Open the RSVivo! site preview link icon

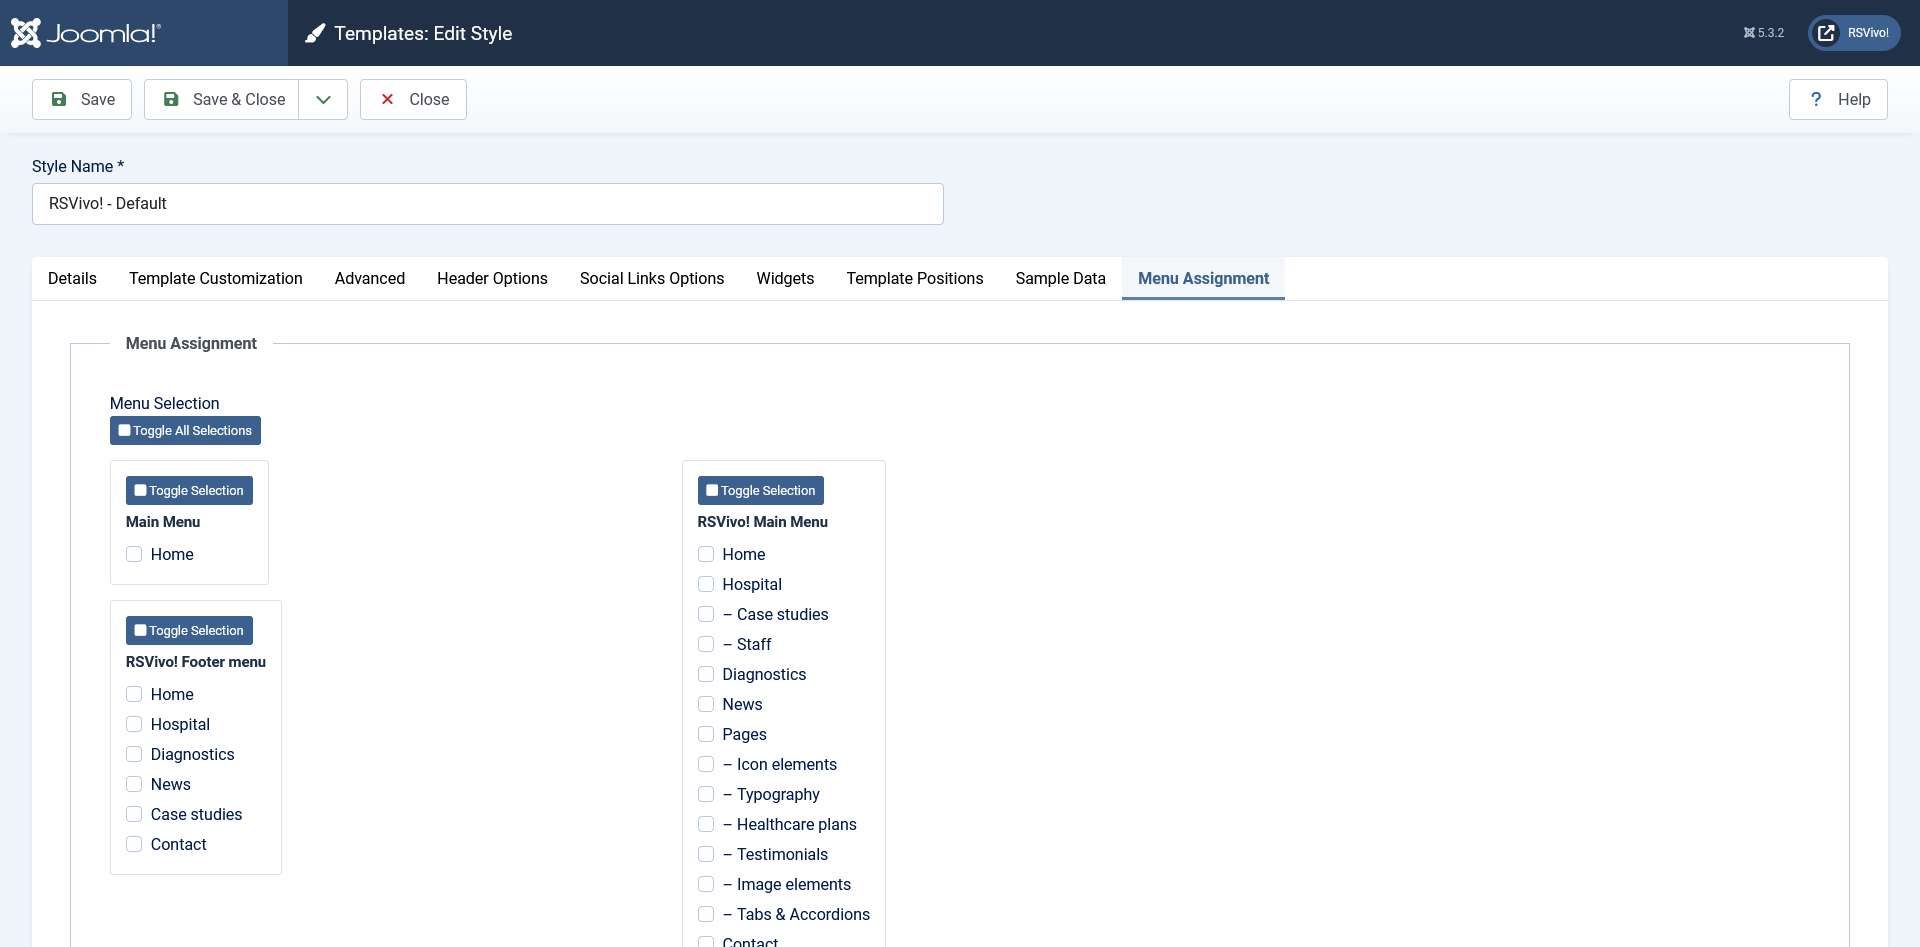pos(1826,33)
